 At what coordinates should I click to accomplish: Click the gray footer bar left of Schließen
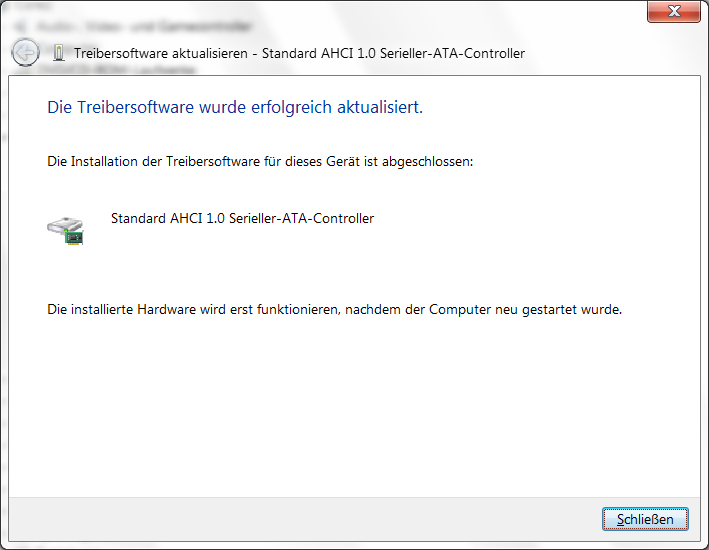[x=305, y=519]
